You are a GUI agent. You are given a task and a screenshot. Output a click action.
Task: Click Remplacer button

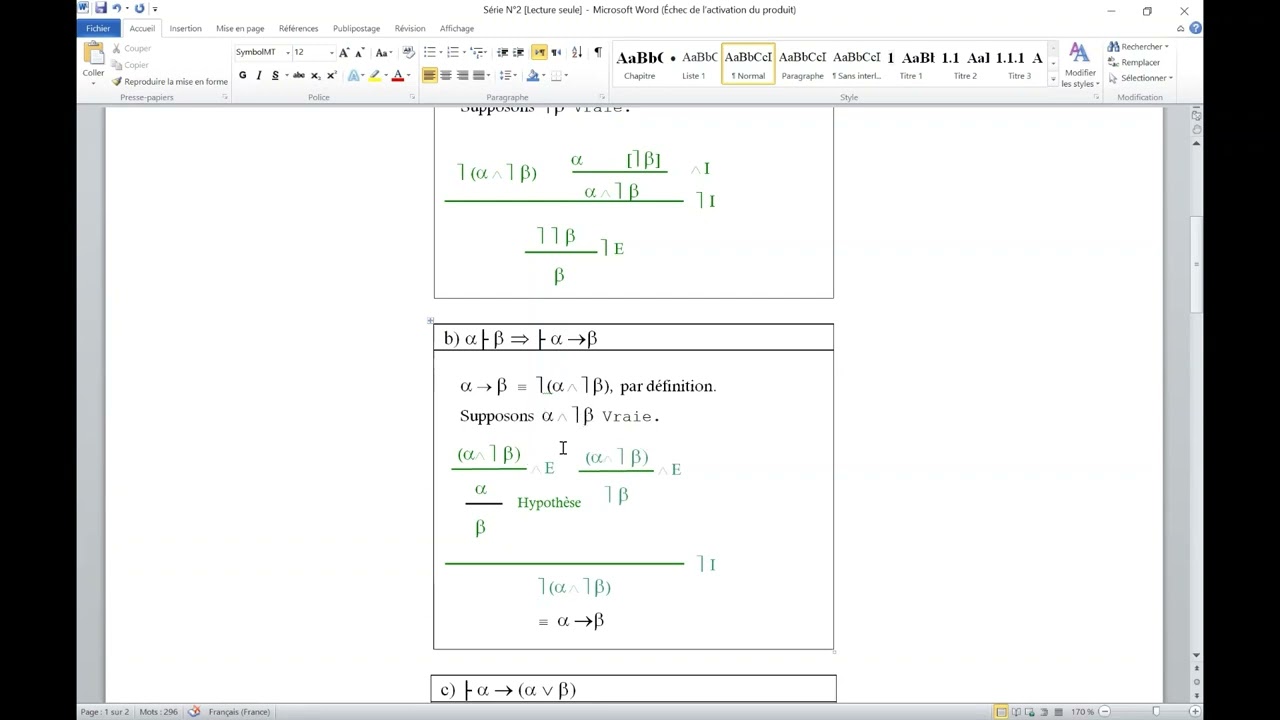pos(1134,62)
